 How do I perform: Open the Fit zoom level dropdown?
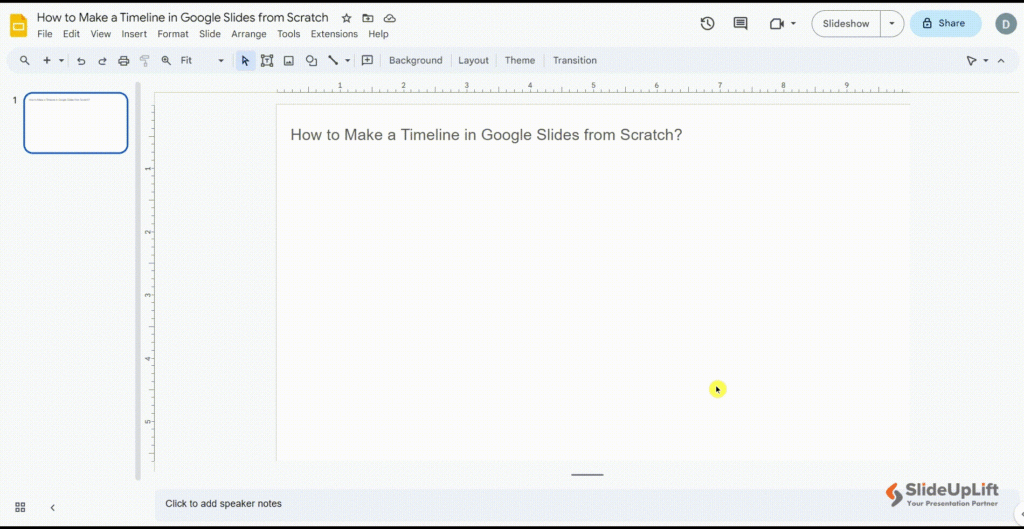(x=202, y=60)
